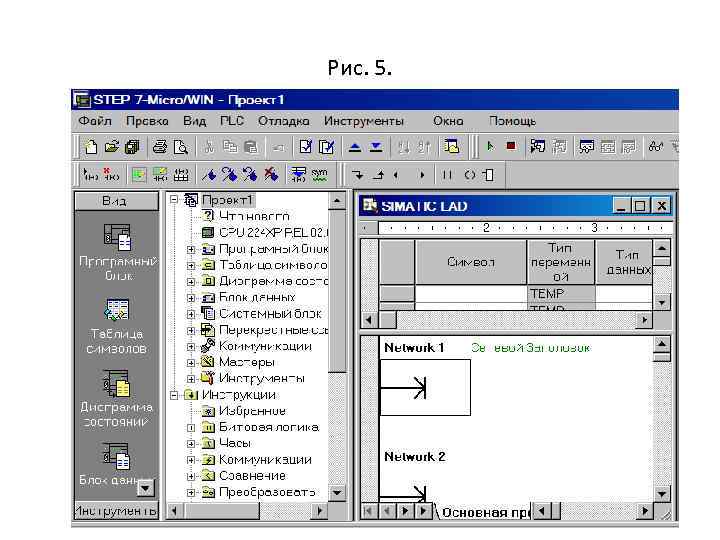Click the Insert Box toolbar icon
Viewport: 720px width, 540px height.
click(x=489, y=175)
